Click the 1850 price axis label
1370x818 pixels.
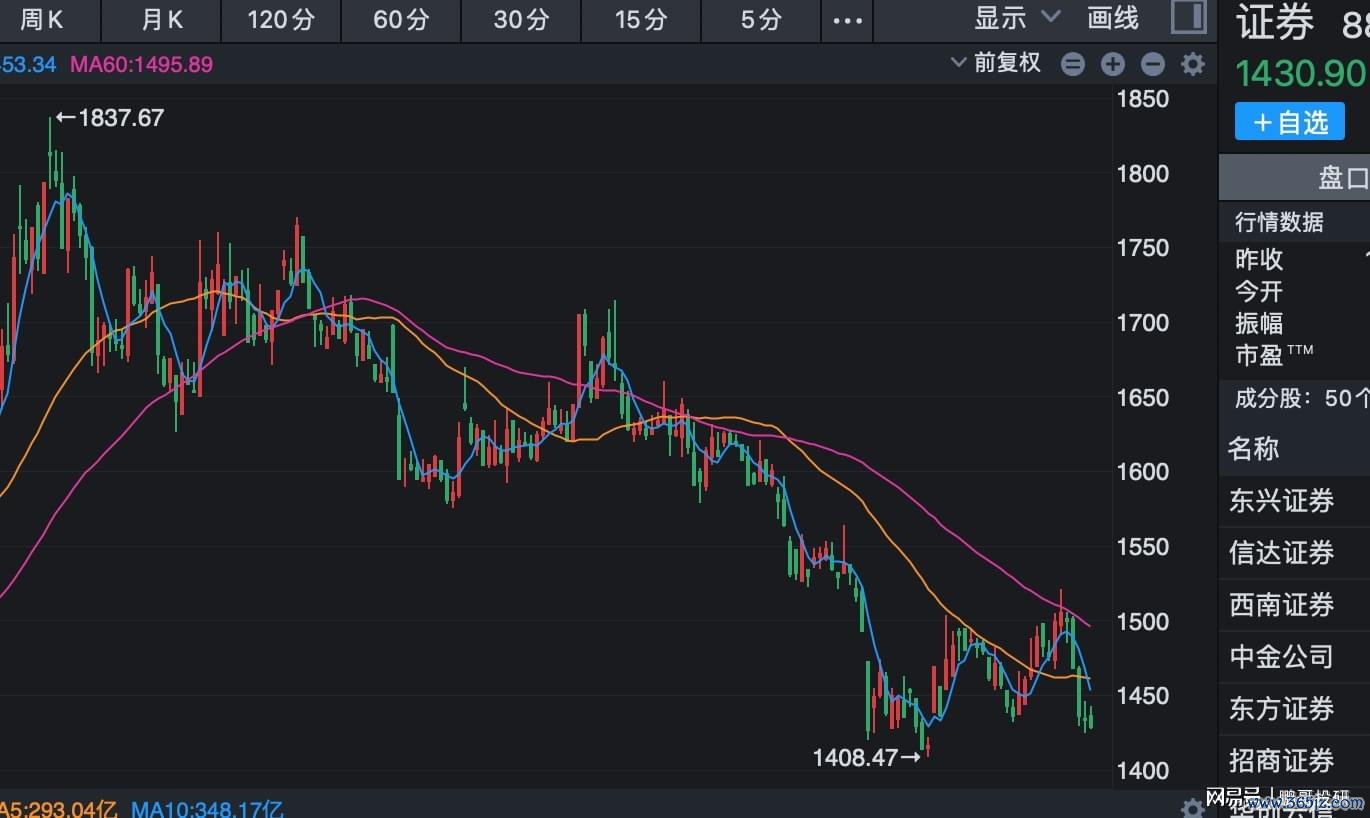[1143, 99]
